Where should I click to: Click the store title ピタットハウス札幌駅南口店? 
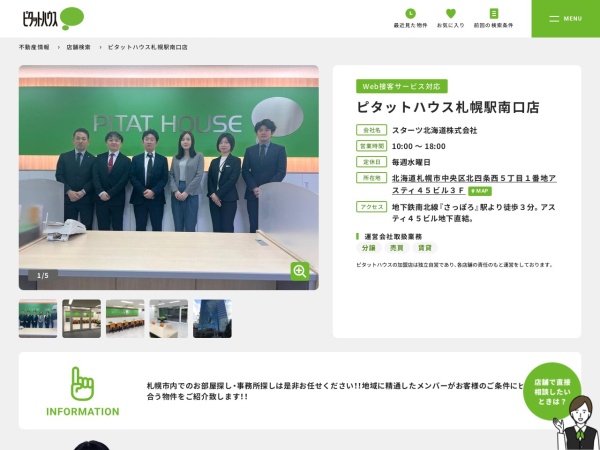[x=448, y=107]
